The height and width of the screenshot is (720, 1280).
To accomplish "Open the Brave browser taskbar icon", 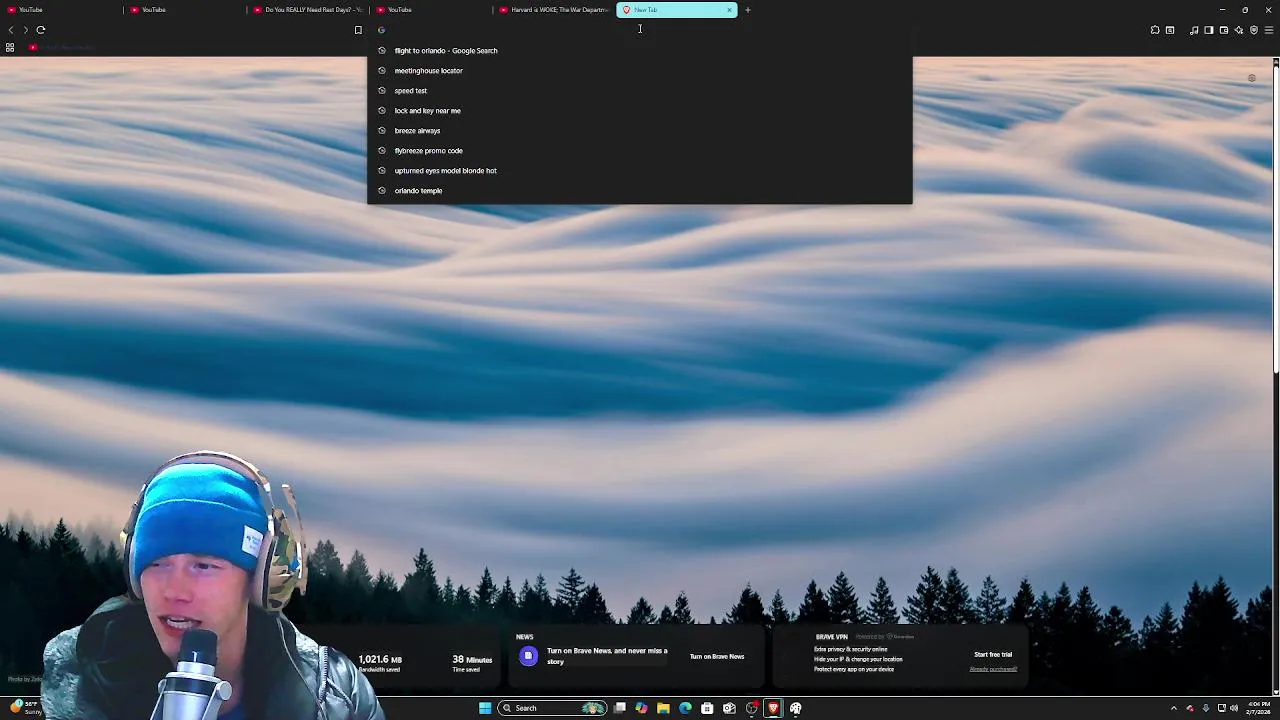I will [773, 708].
